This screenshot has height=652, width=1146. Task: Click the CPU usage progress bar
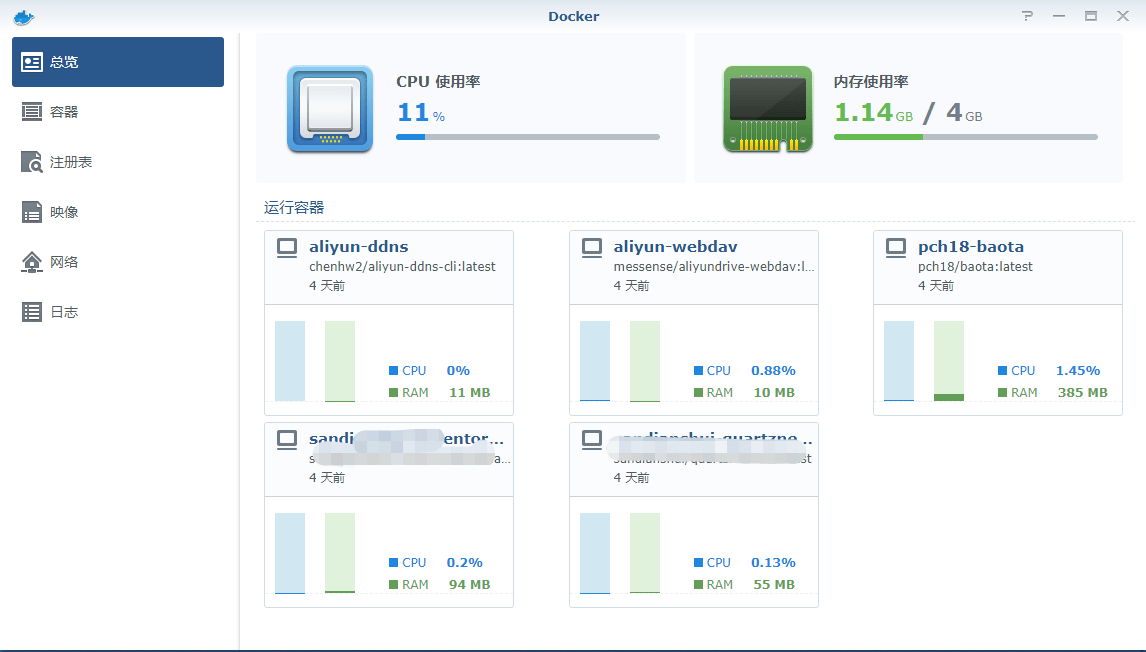[527, 137]
